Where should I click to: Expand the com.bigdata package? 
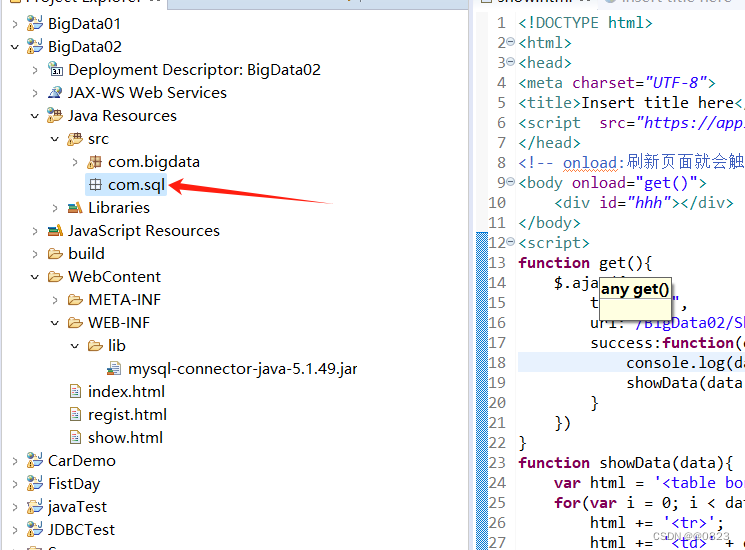pyautogui.click(x=75, y=162)
